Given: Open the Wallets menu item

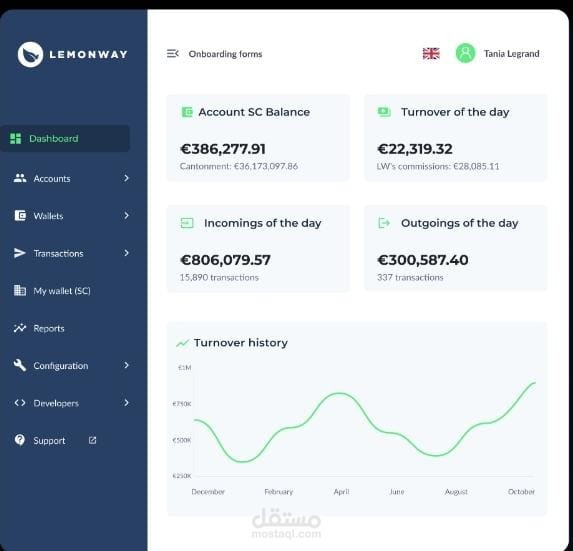Looking at the screenshot, I should (72, 216).
